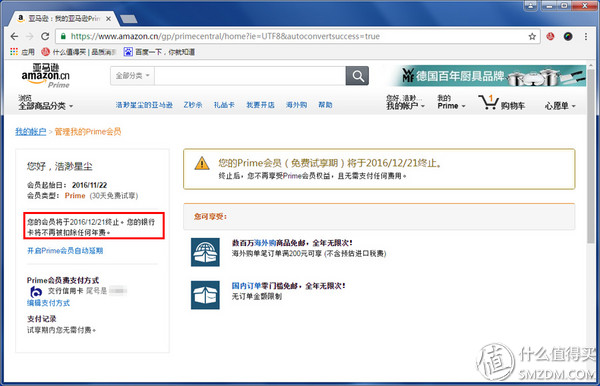Image resolution: width=600 pixels, height=386 pixels.
Task: Open the shopping cart icon
Action: click(x=488, y=102)
